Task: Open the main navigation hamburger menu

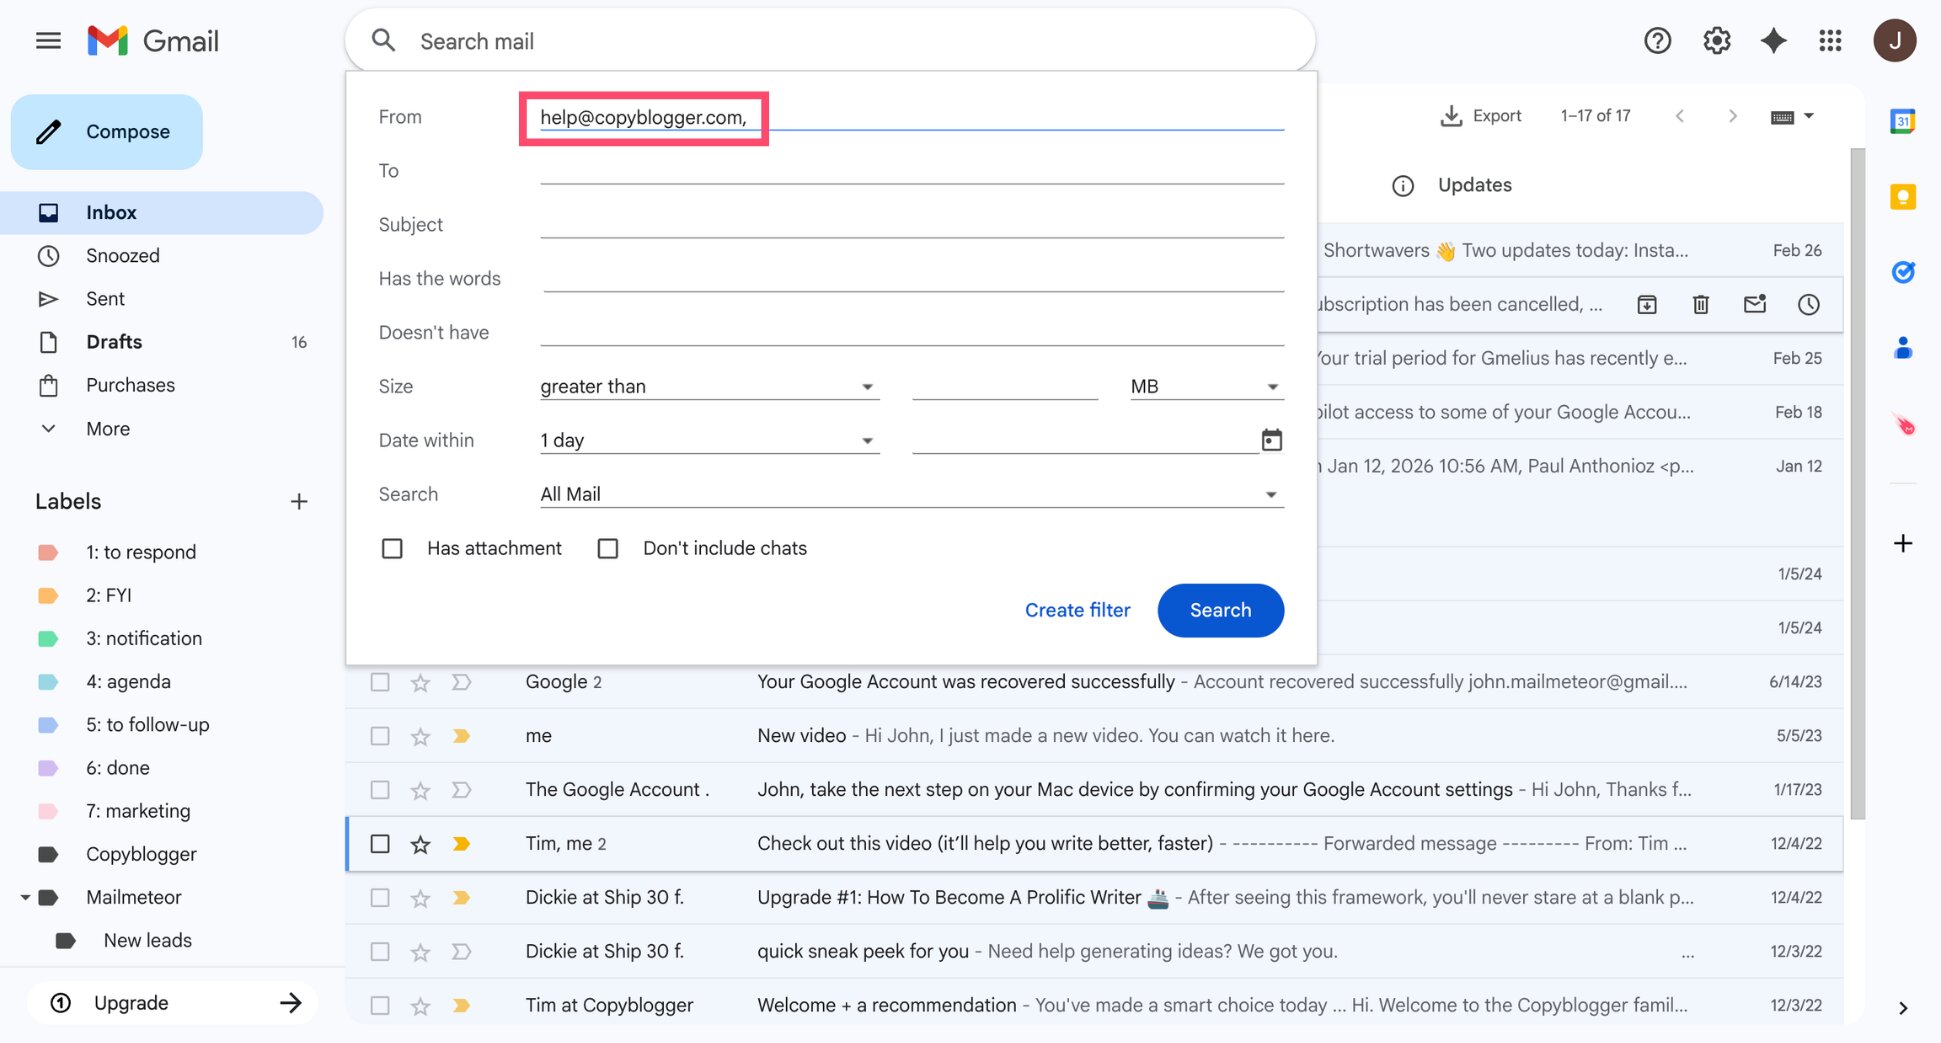Action: pos(47,40)
